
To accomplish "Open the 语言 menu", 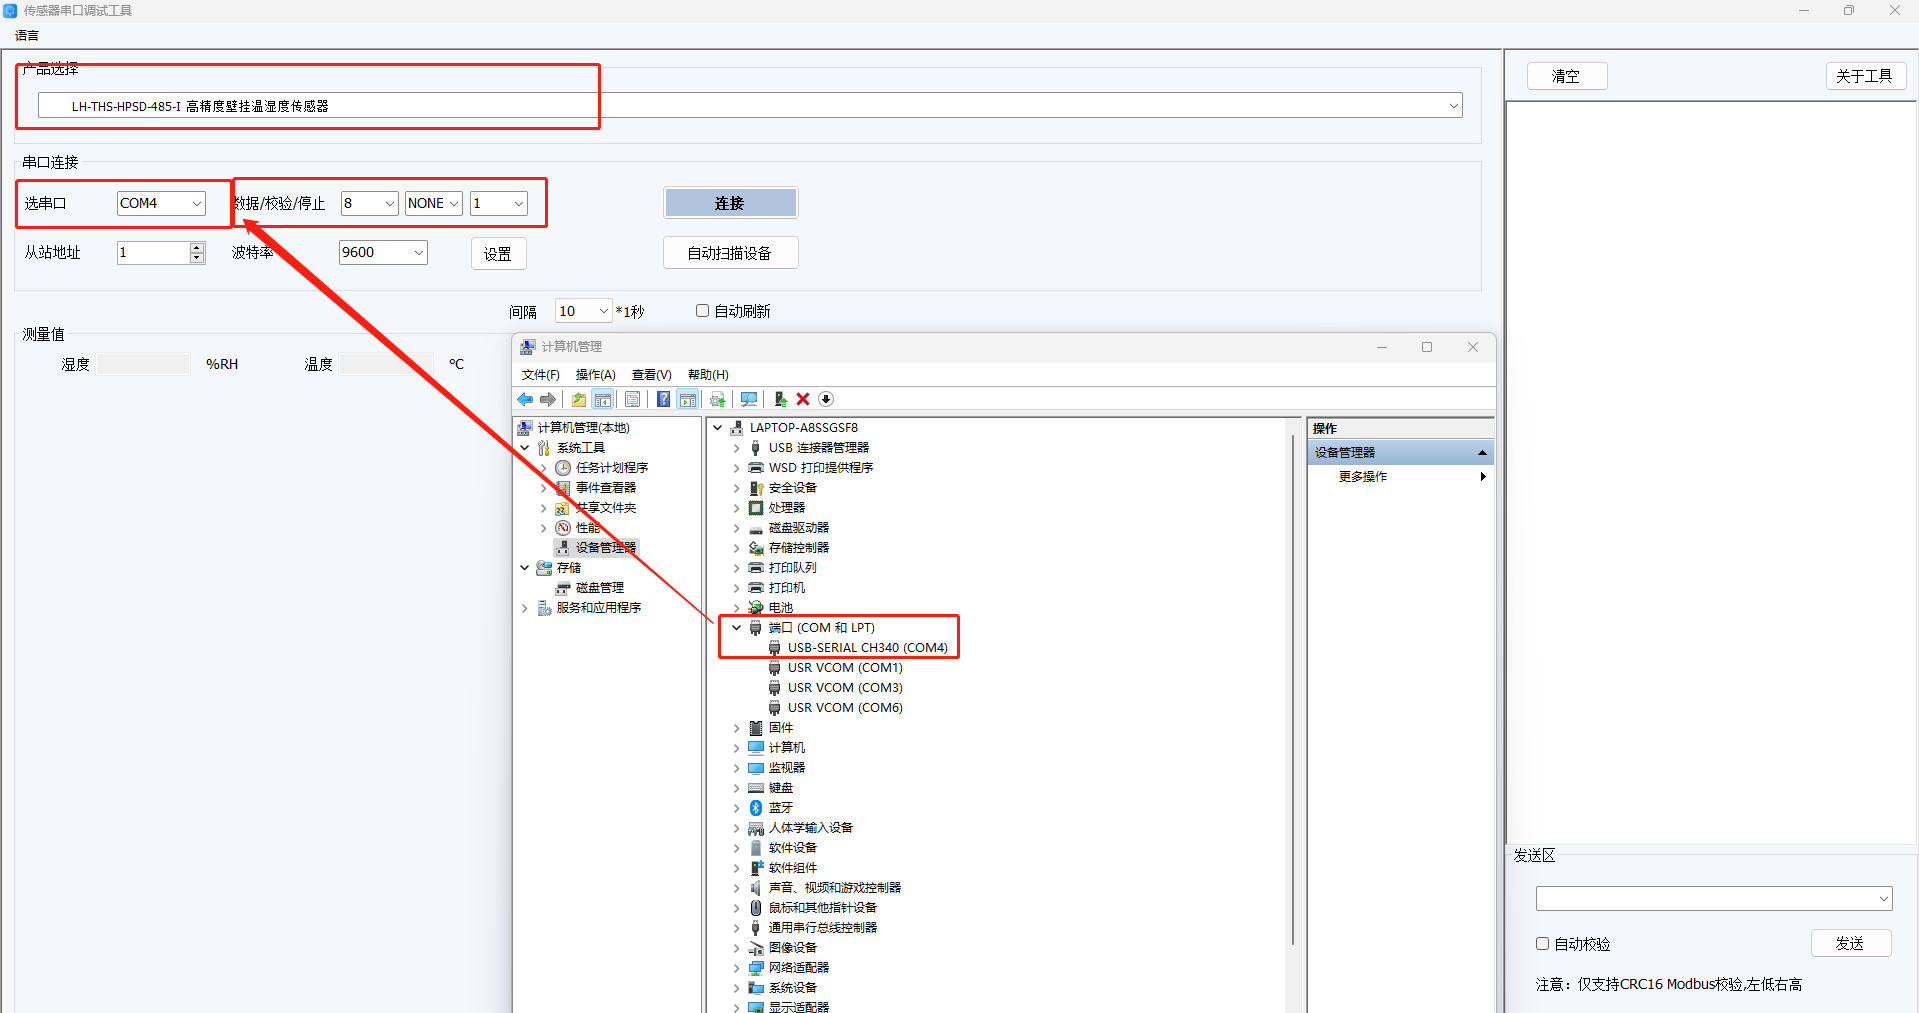I will coord(27,36).
